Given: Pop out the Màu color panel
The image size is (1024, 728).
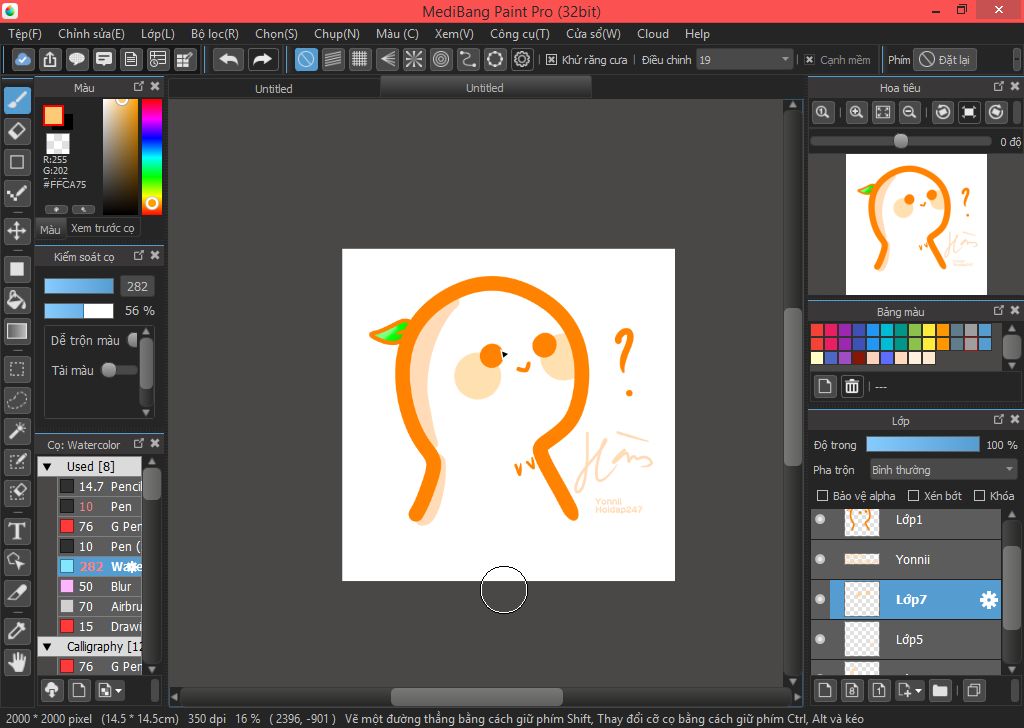Looking at the screenshot, I should (138, 86).
